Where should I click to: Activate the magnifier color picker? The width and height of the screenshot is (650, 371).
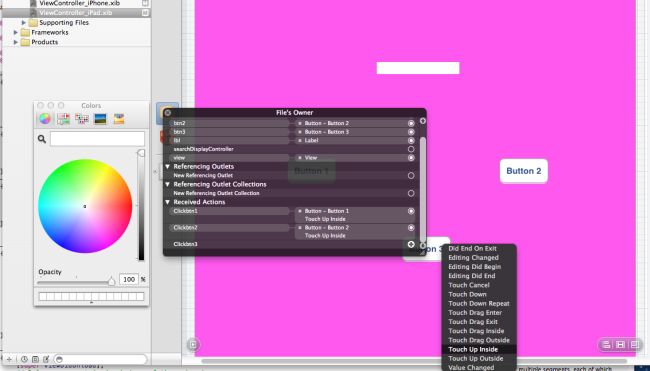pyautogui.click(x=42, y=139)
